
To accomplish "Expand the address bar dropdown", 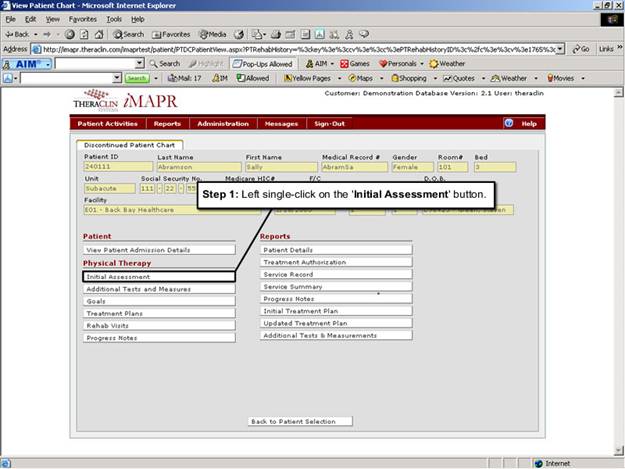I will pyautogui.click(x=560, y=48).
